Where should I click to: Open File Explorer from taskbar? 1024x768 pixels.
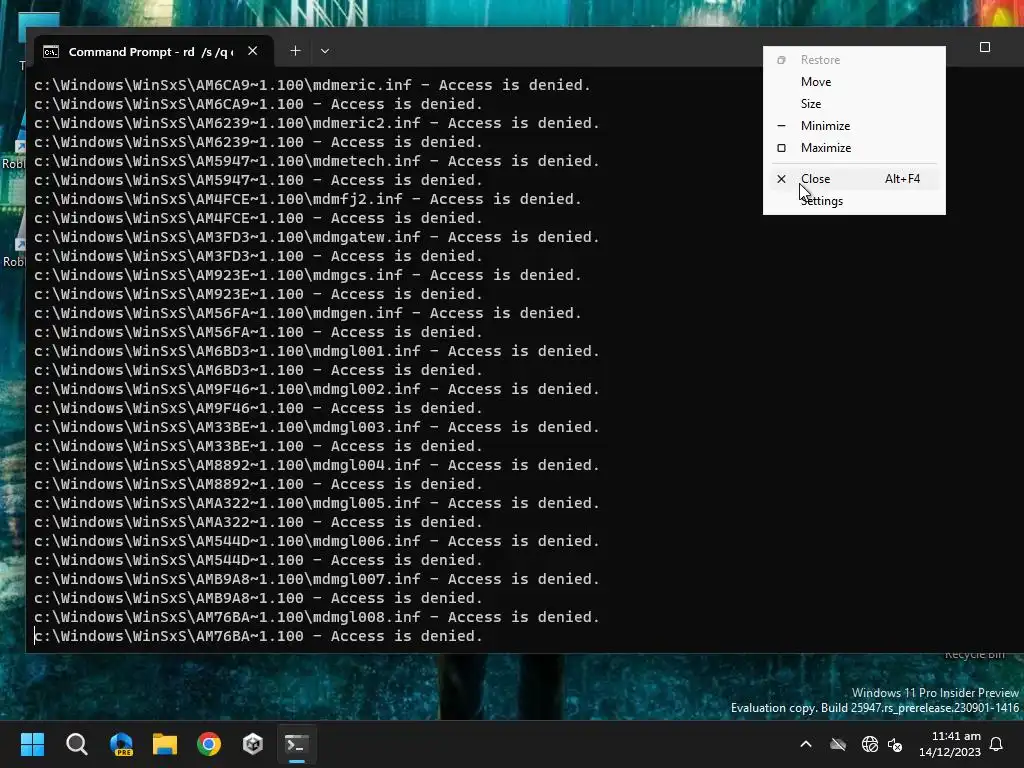(x=165, y=744)
